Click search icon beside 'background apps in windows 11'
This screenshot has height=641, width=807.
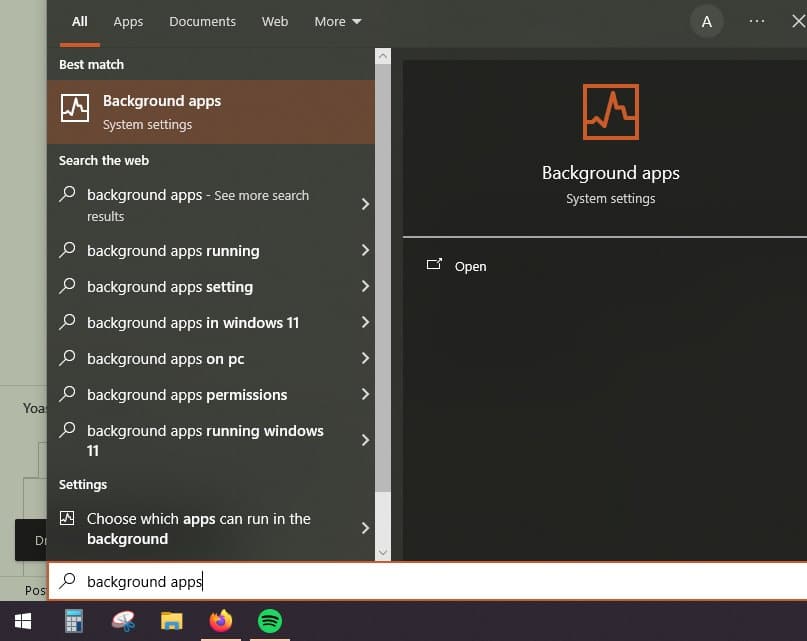[67, 322]
